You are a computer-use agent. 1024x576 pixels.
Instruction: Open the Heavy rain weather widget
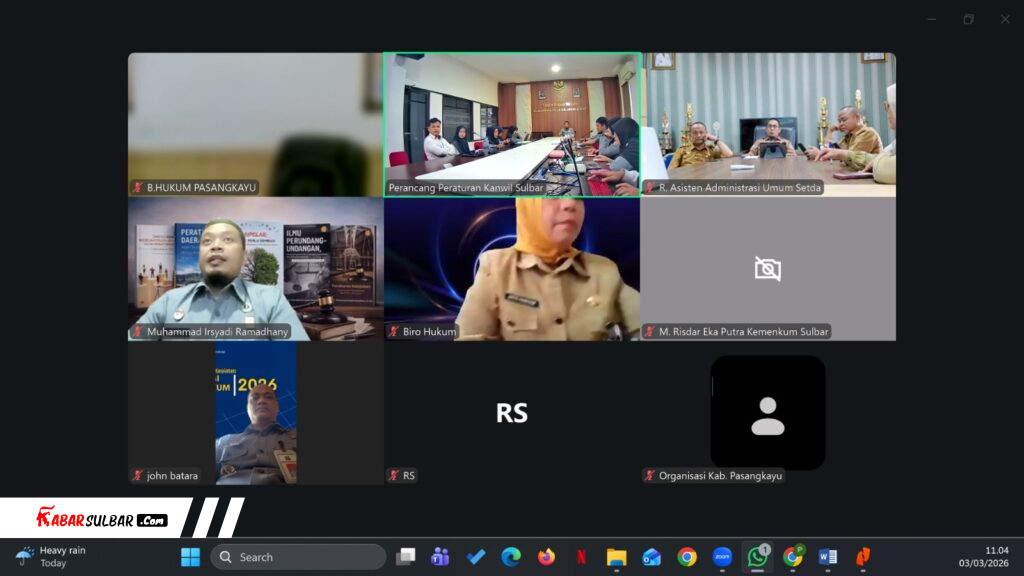[x=52, y=556]
